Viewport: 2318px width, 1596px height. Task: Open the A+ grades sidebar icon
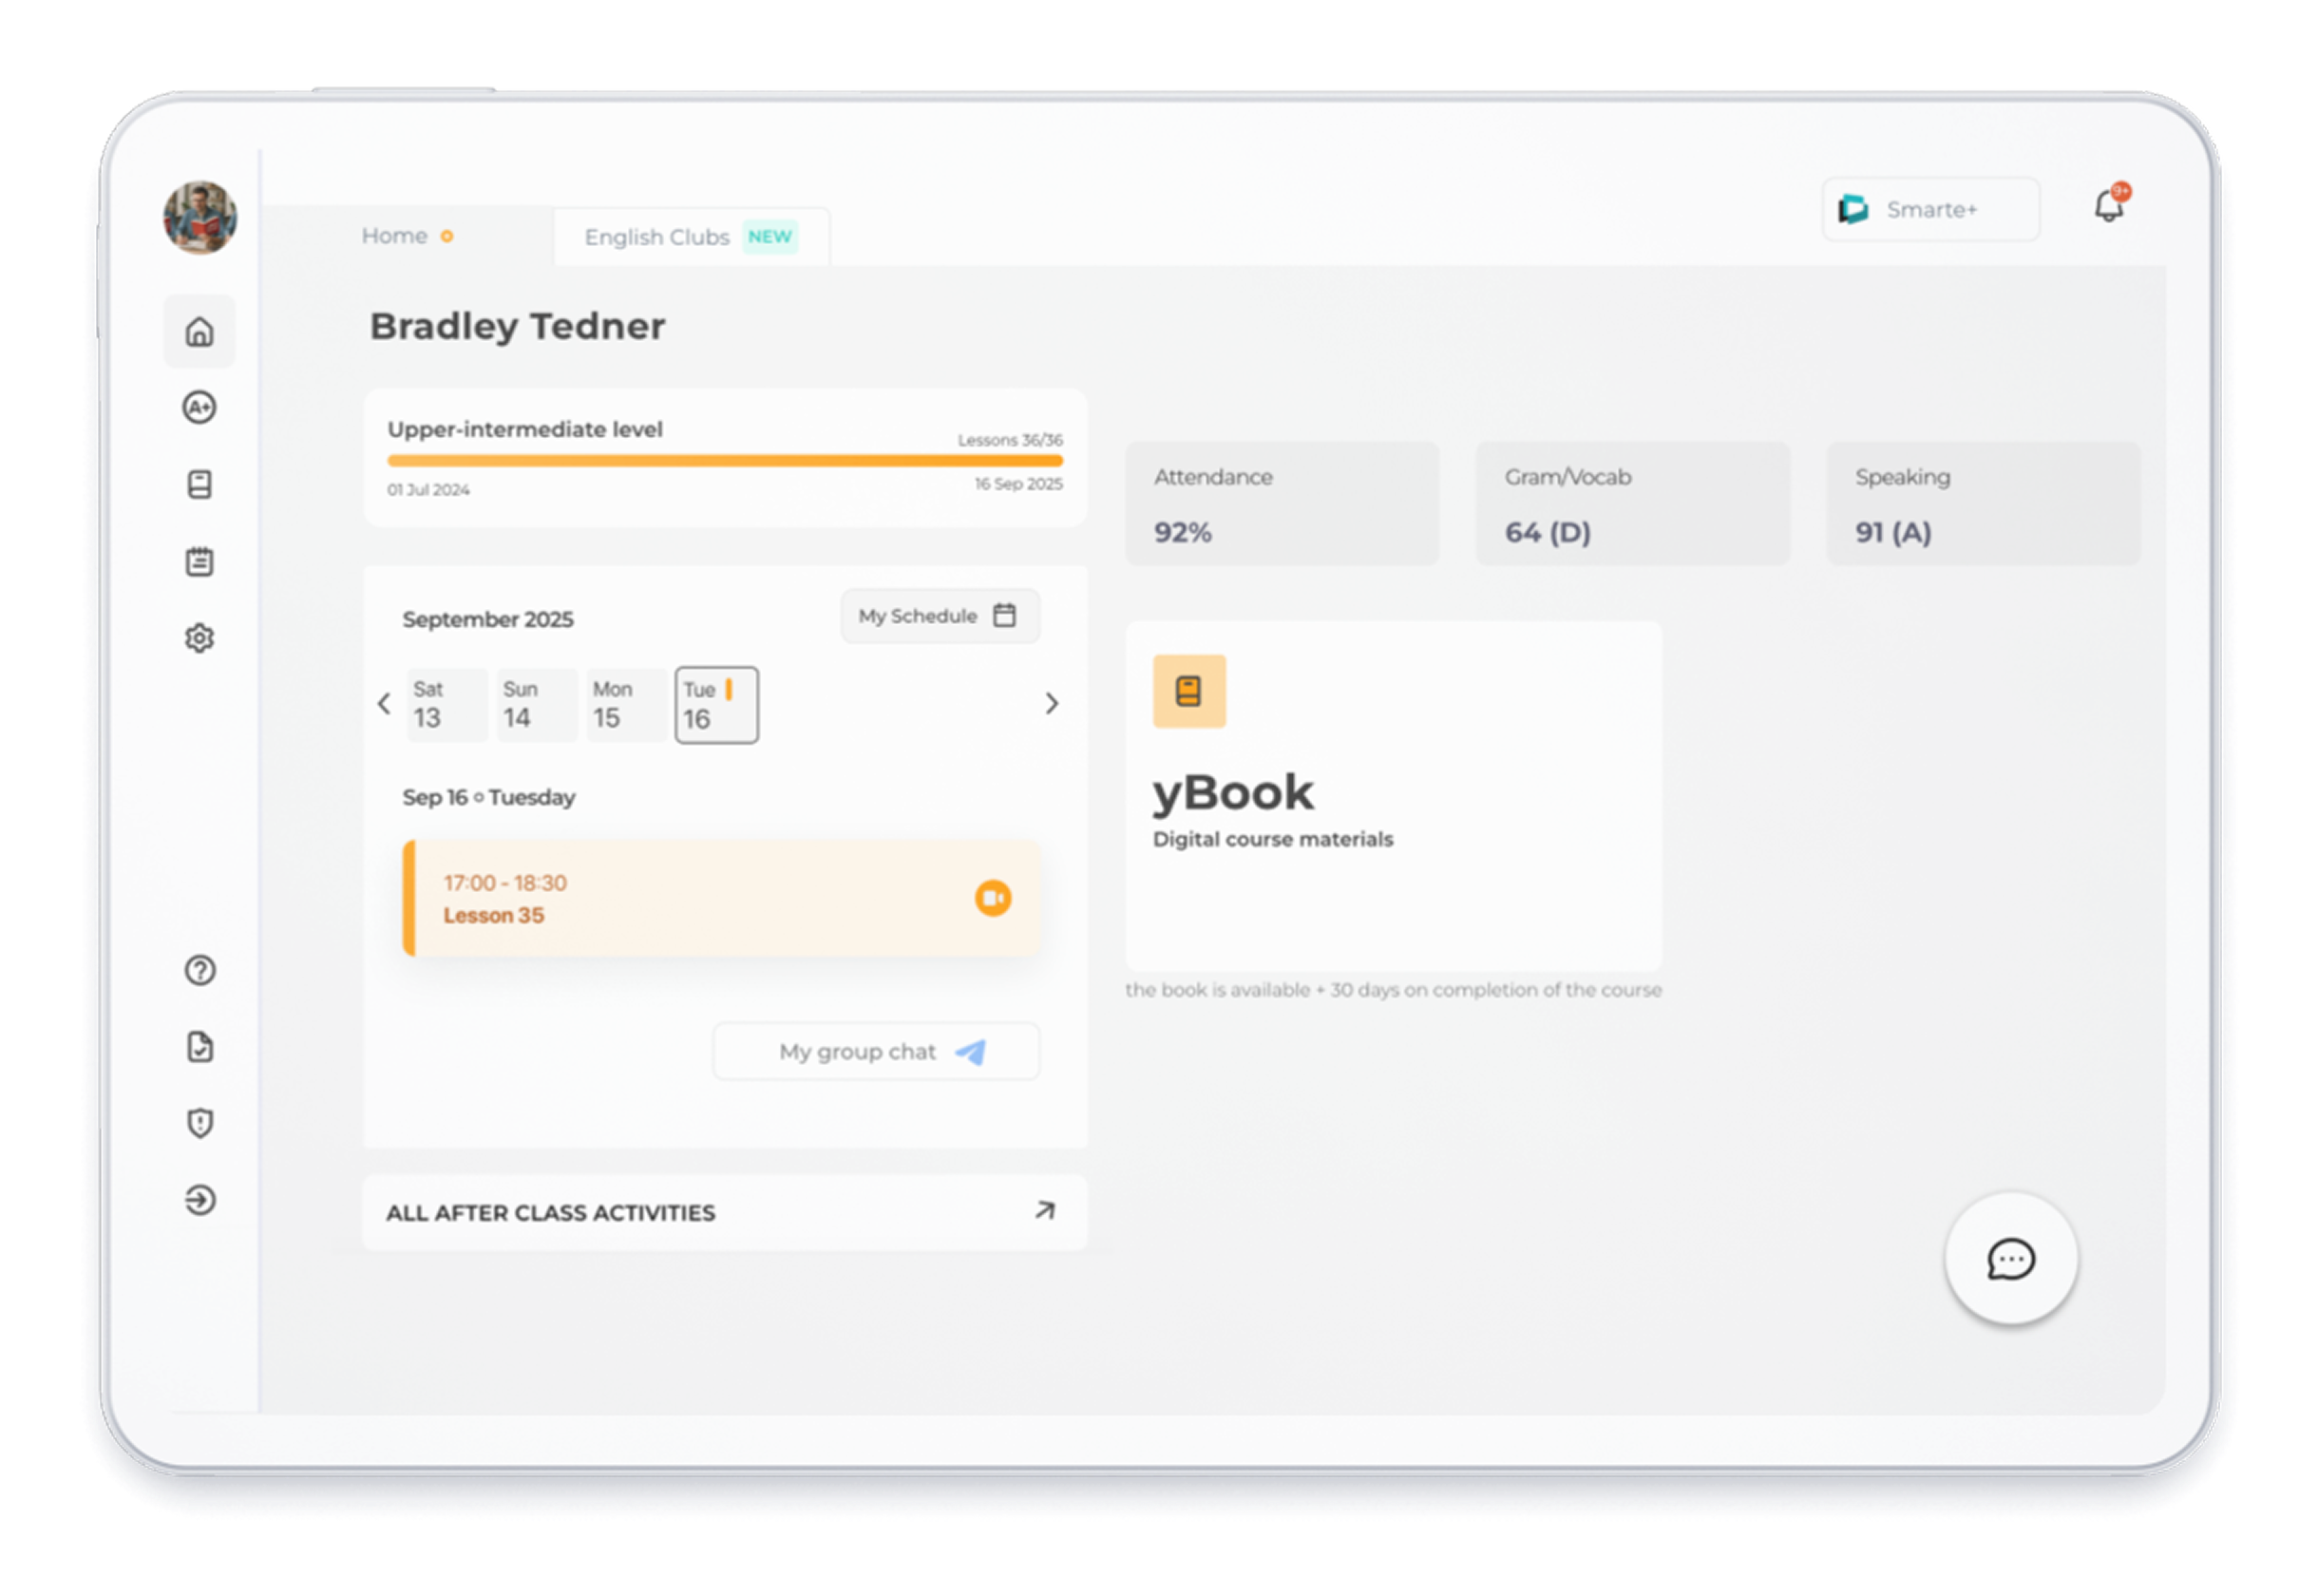[200, 407]
